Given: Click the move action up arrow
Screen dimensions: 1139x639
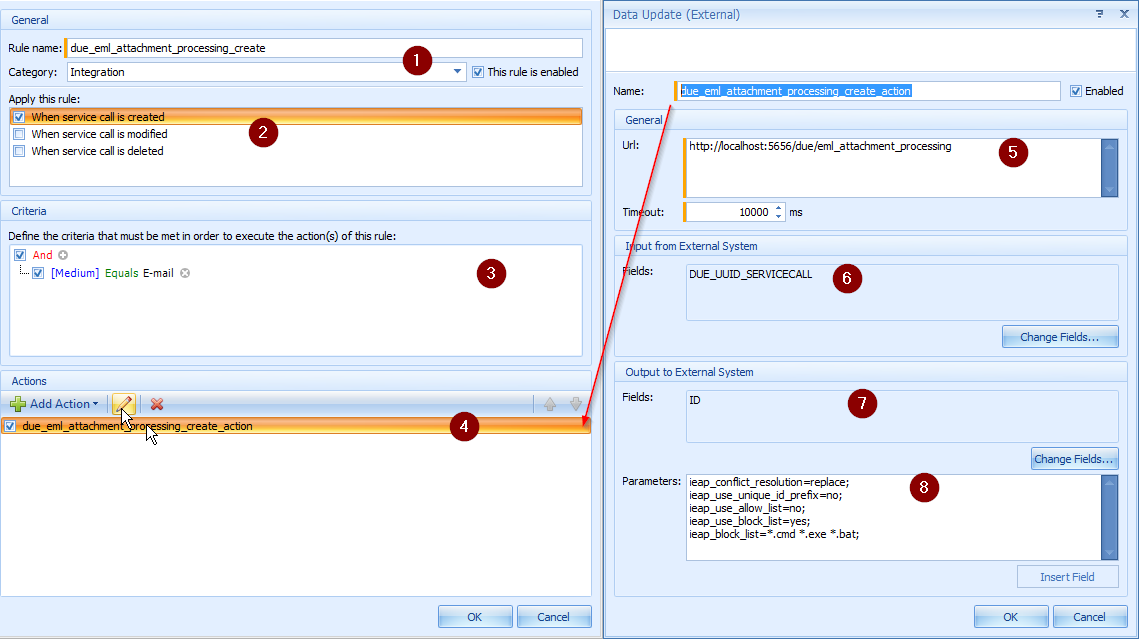Looking at the screenshot, I should [550, 404].
